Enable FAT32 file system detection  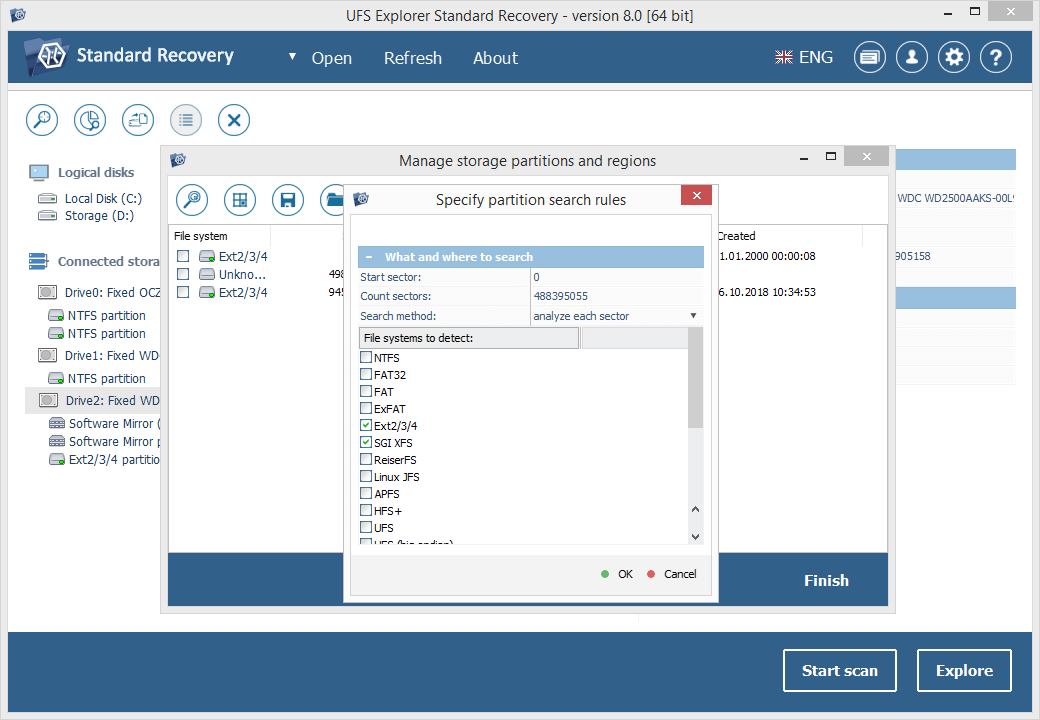pos(365,374)
